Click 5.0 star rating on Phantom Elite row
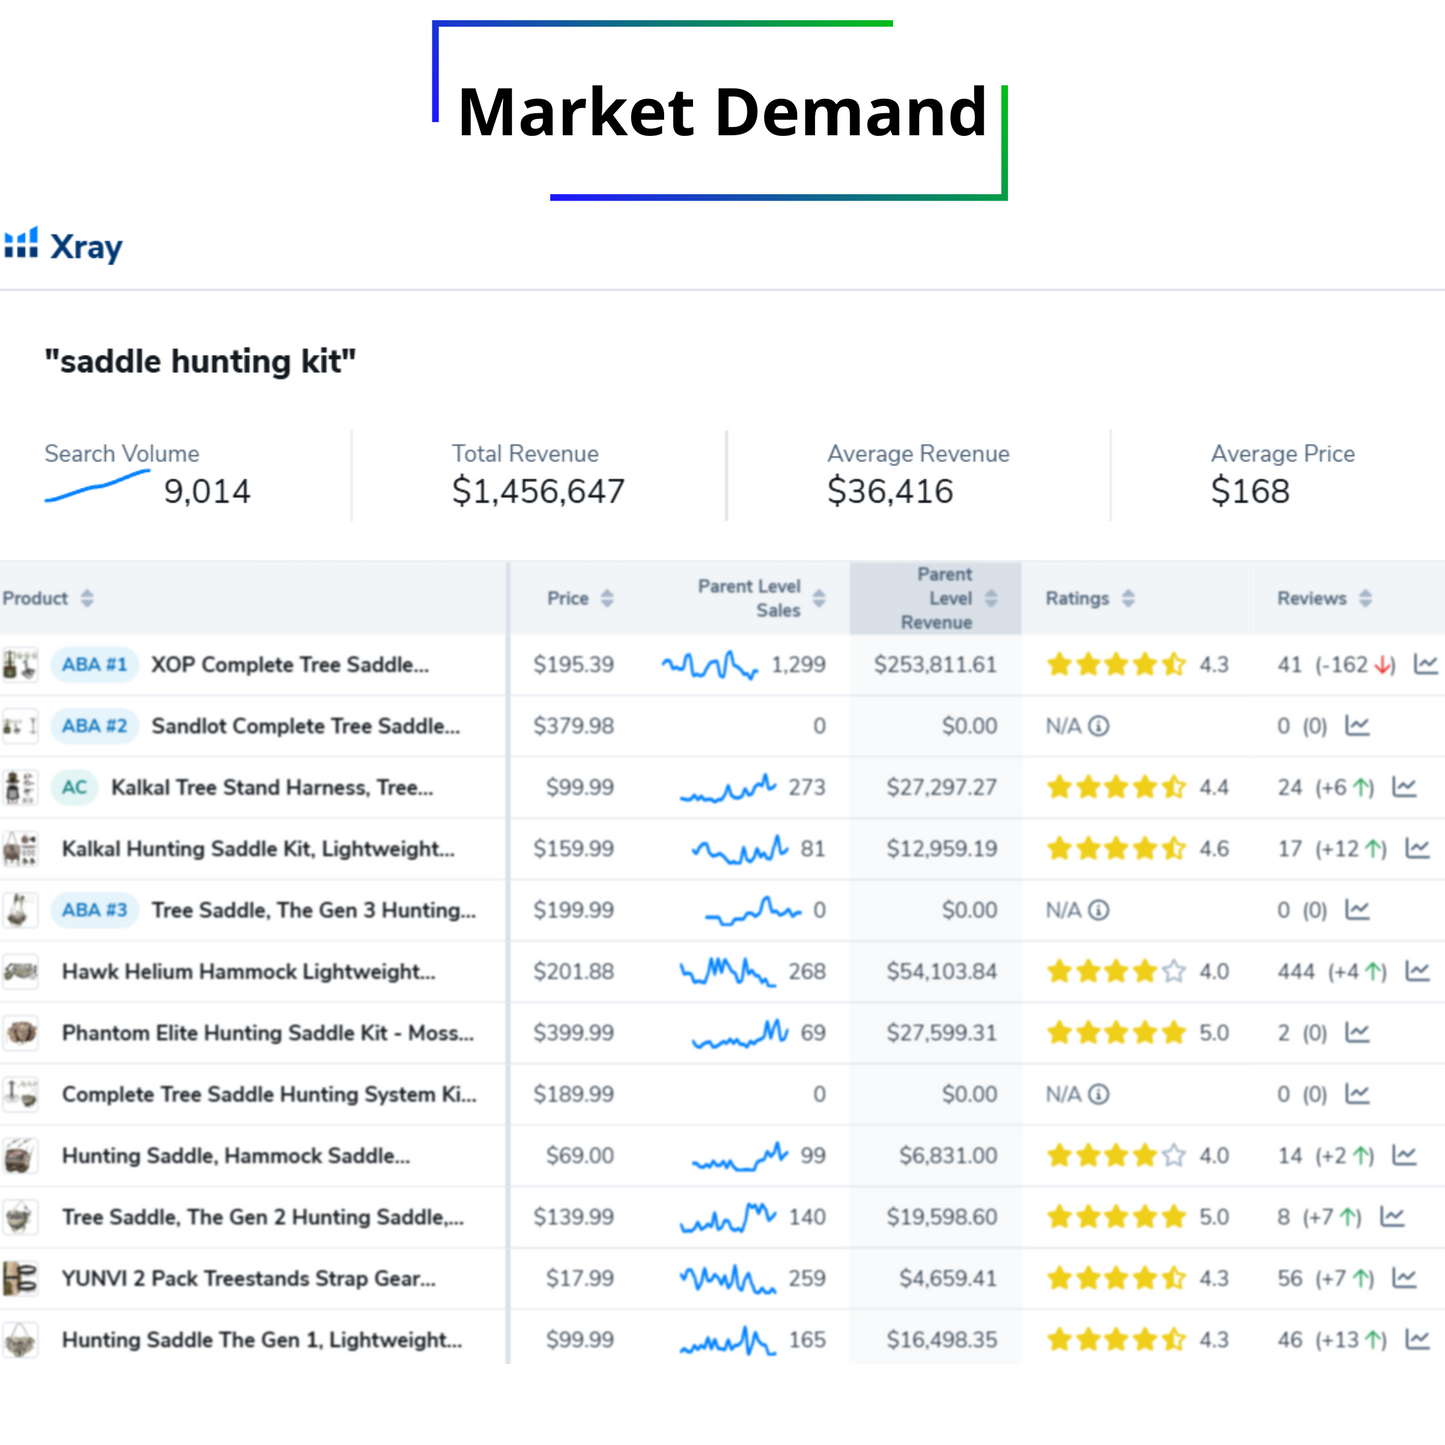1445x1445 pixels. point(1138,1033)
